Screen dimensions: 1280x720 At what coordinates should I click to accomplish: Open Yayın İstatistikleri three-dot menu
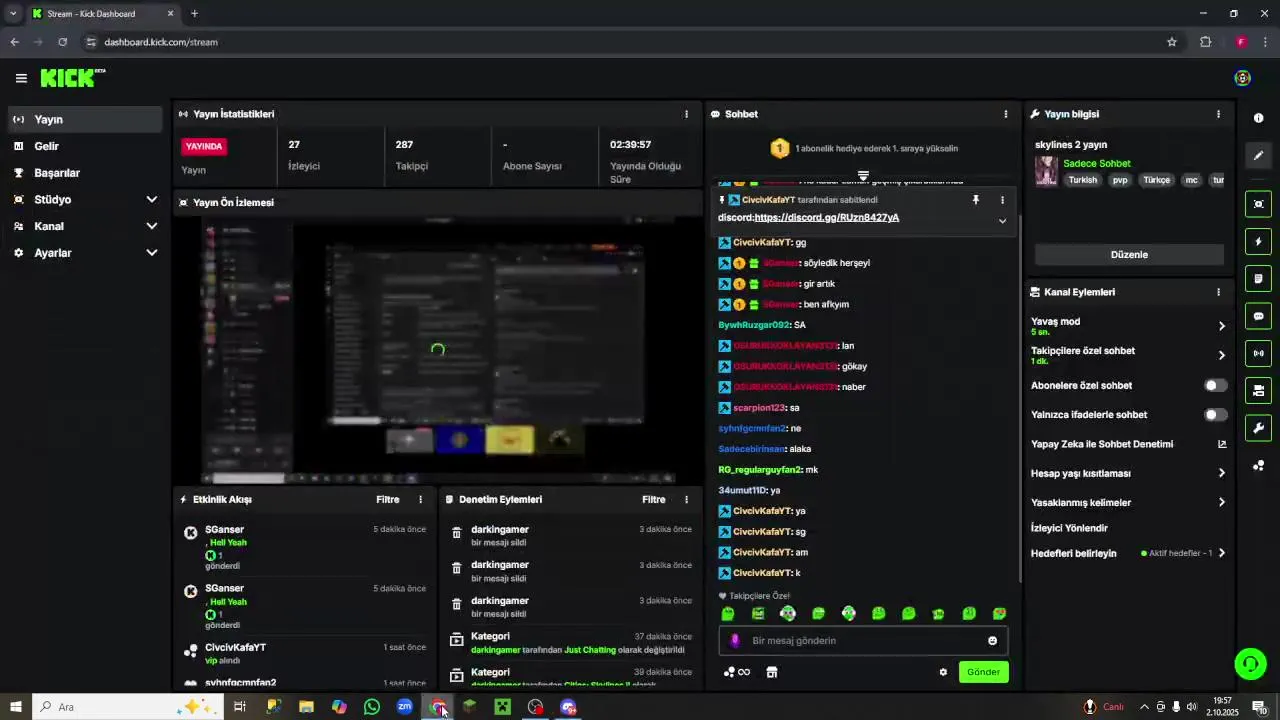686,114
